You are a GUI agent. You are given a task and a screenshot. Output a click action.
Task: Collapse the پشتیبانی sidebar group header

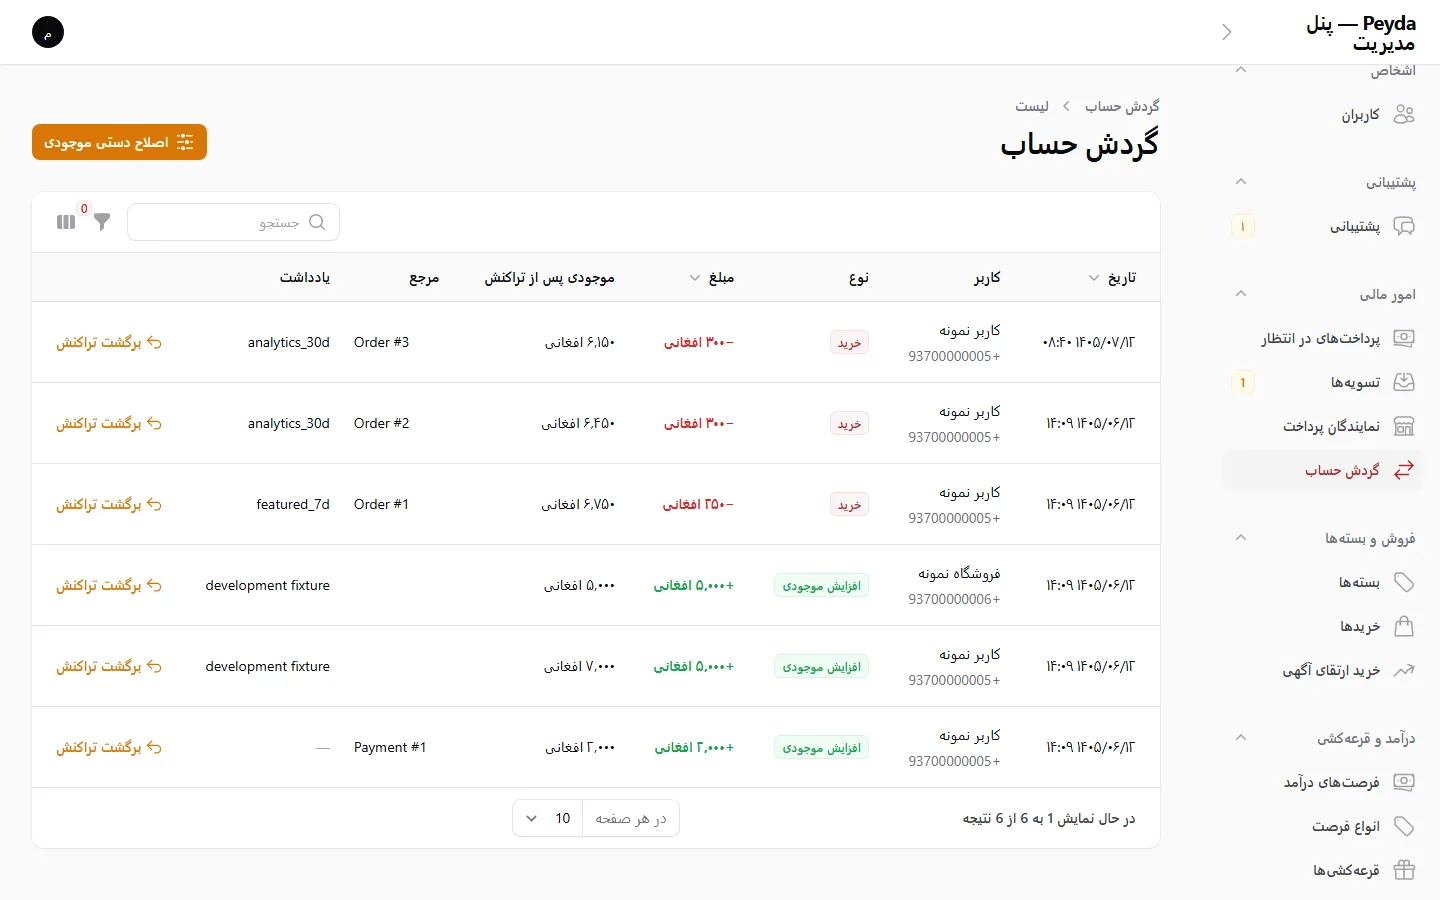[1241, 182]
